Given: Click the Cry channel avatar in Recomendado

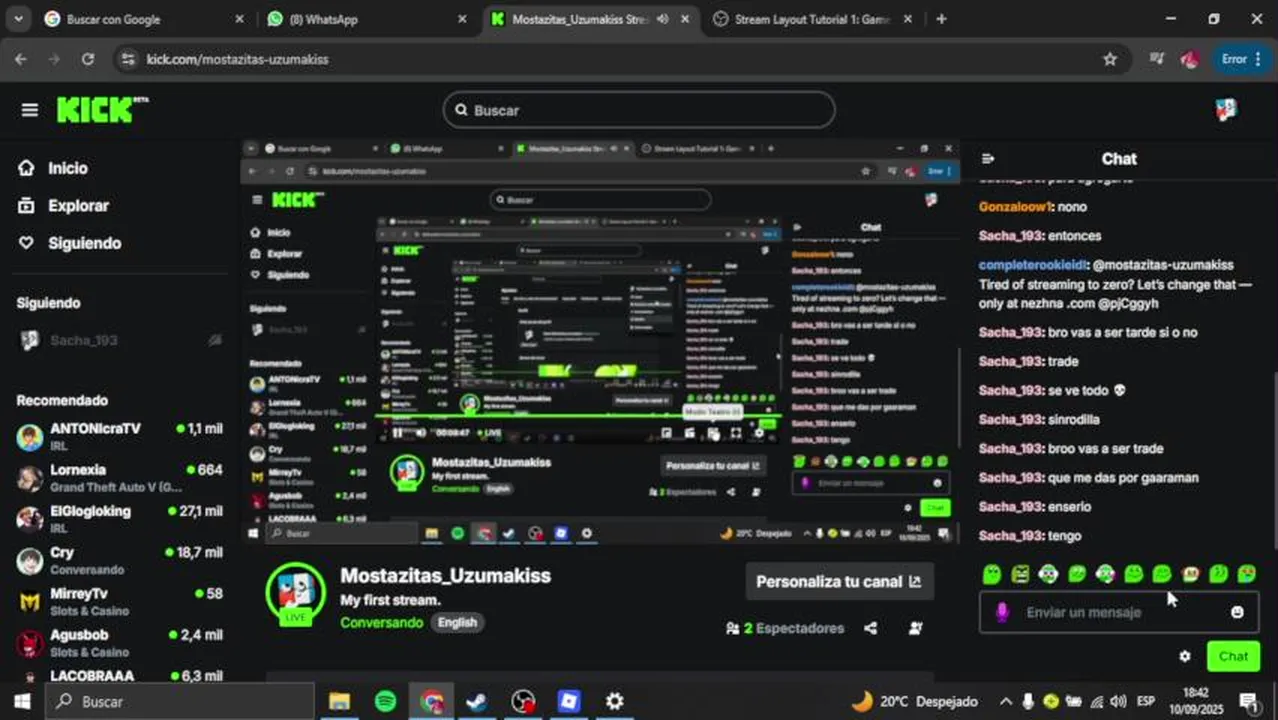Looking at the screenshot, I should click(x=30, y=560).
